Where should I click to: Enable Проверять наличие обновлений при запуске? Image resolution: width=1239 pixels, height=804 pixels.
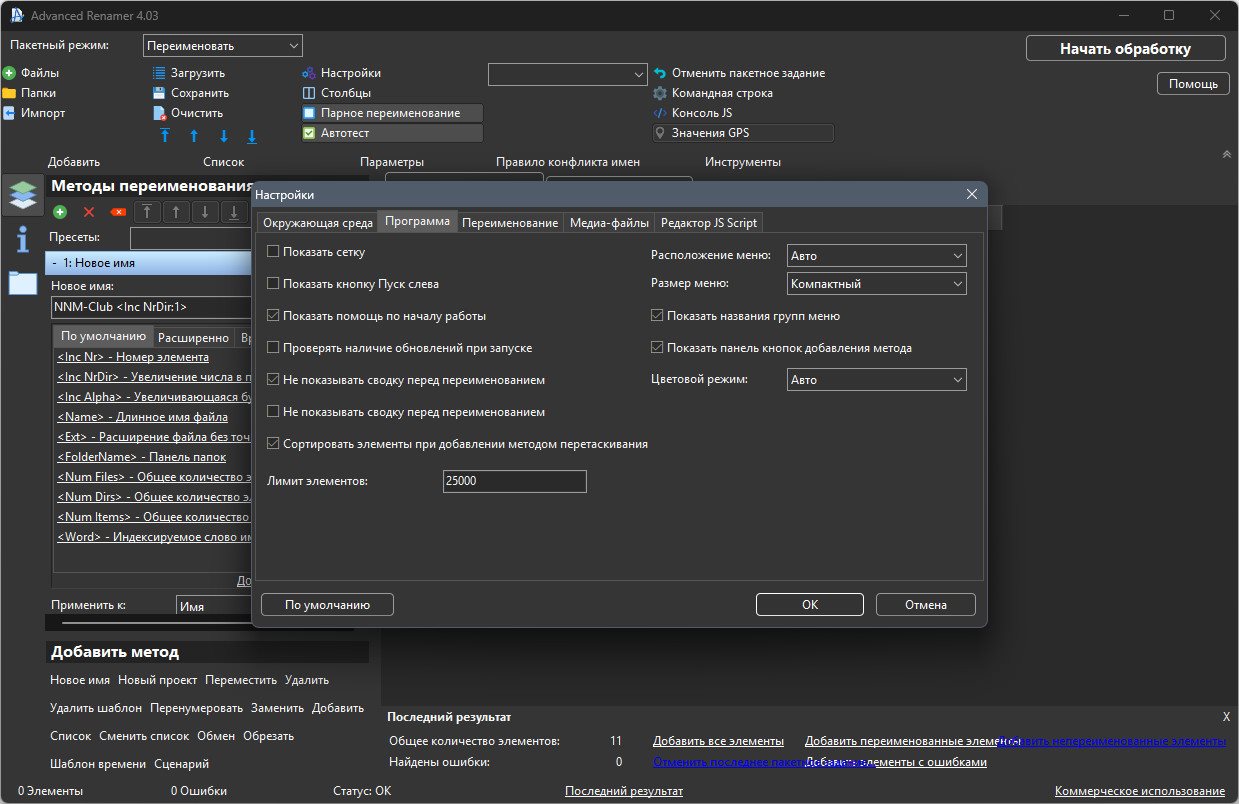[x=274, y=348]
